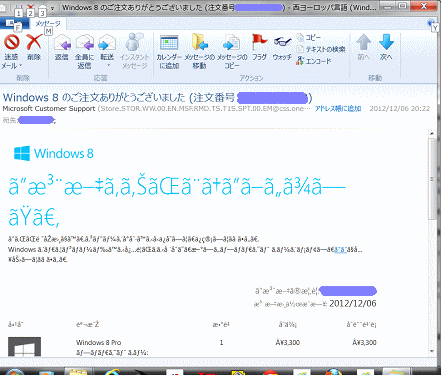This screenshot has width=441, height=376.
Task: Click the help icon at the ribbon's right edge
Action: click(431, 23)
